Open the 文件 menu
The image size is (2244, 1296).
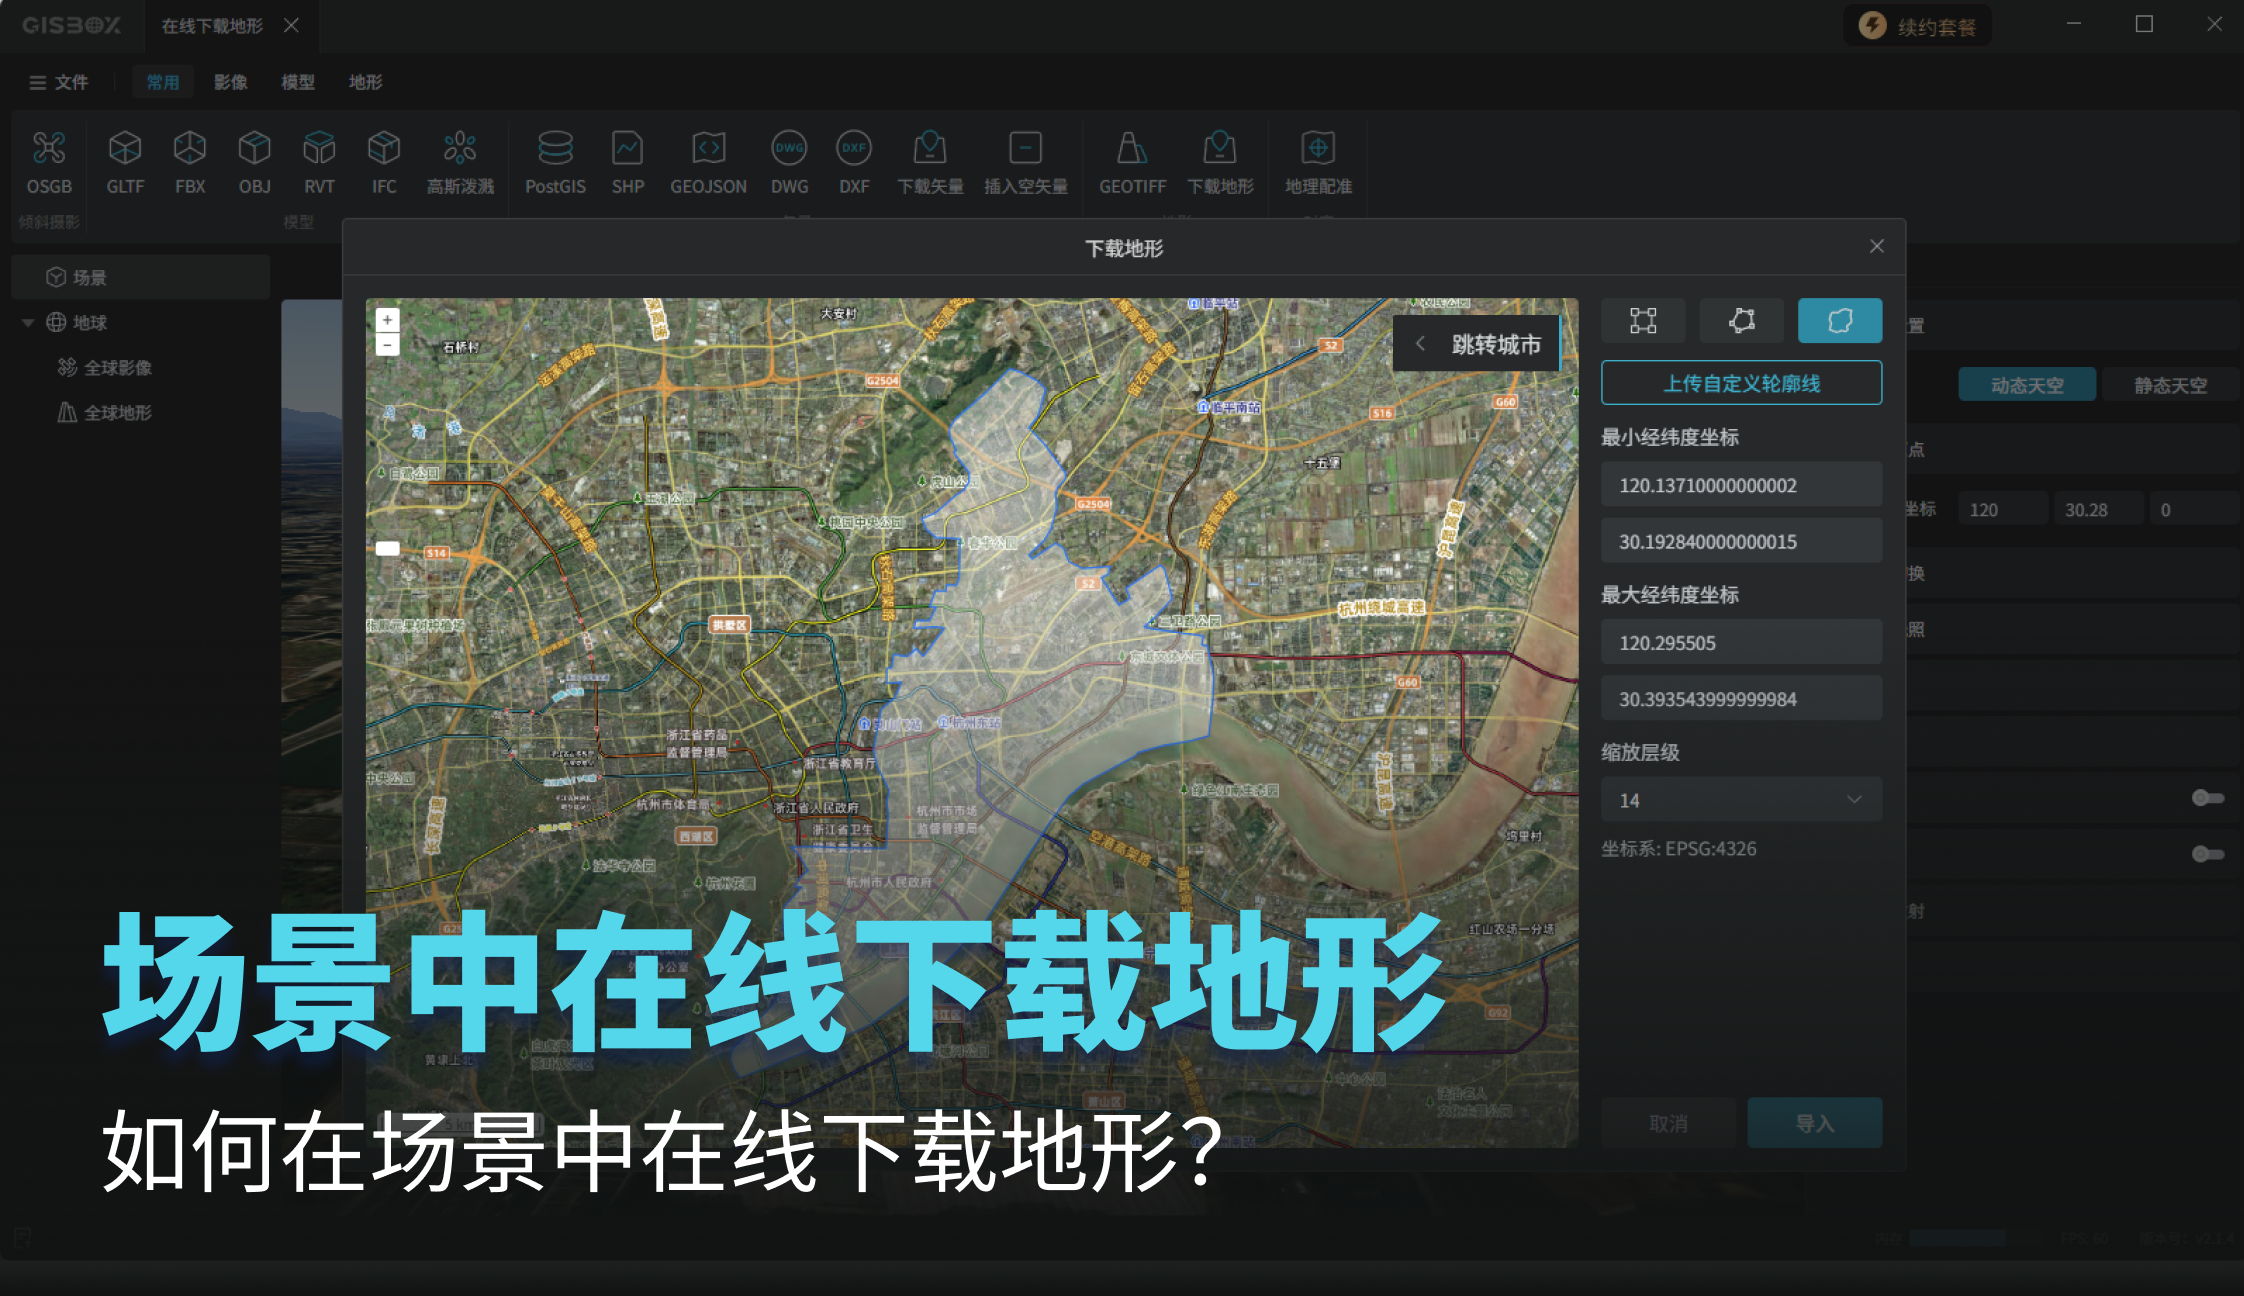(x=59, y=82)
